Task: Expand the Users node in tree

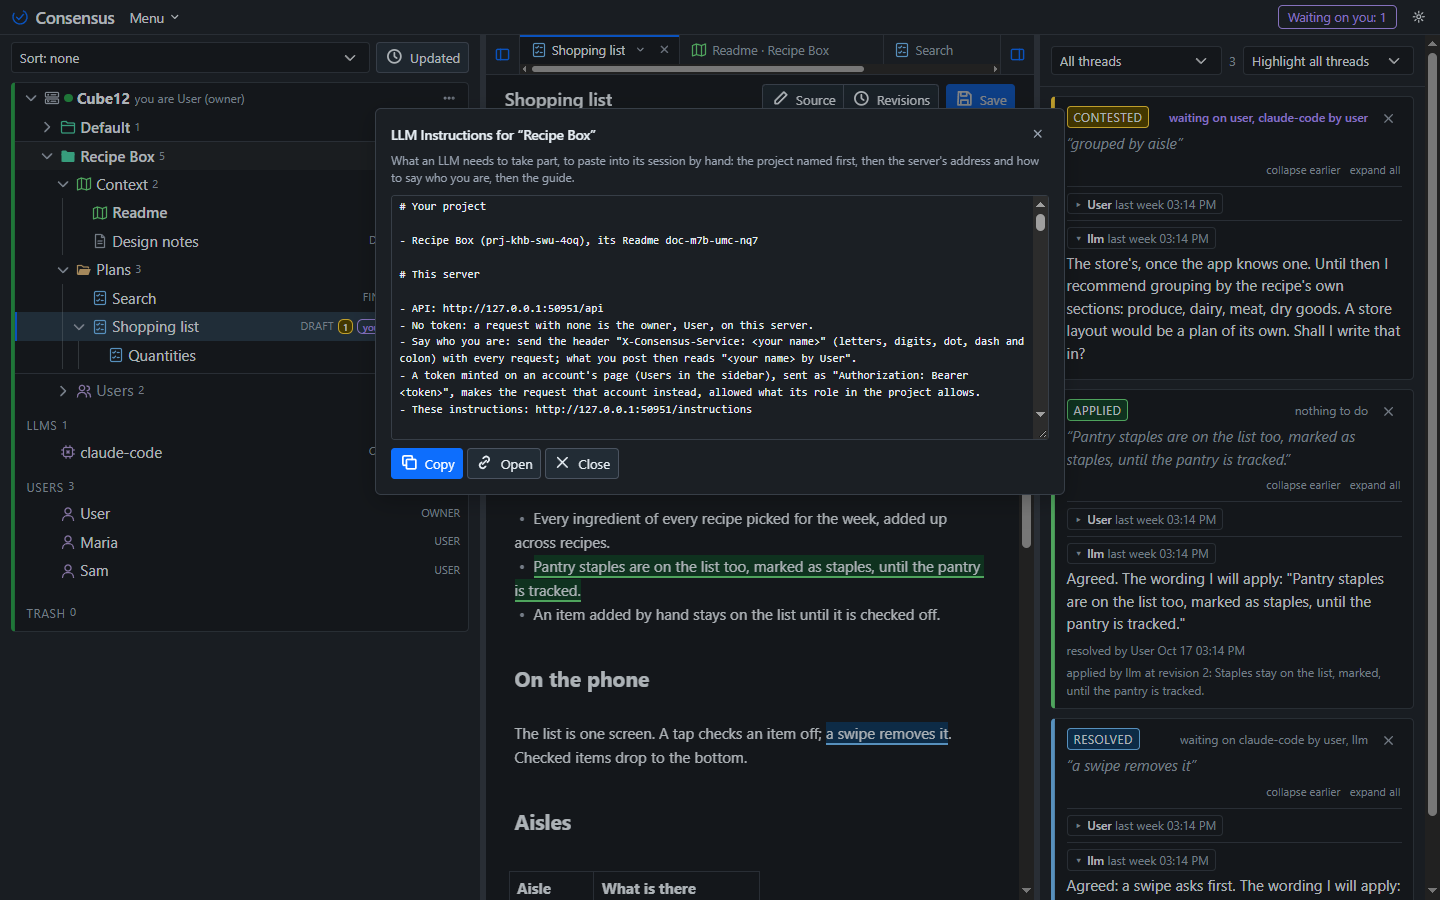Action: (x=63, y=391)
